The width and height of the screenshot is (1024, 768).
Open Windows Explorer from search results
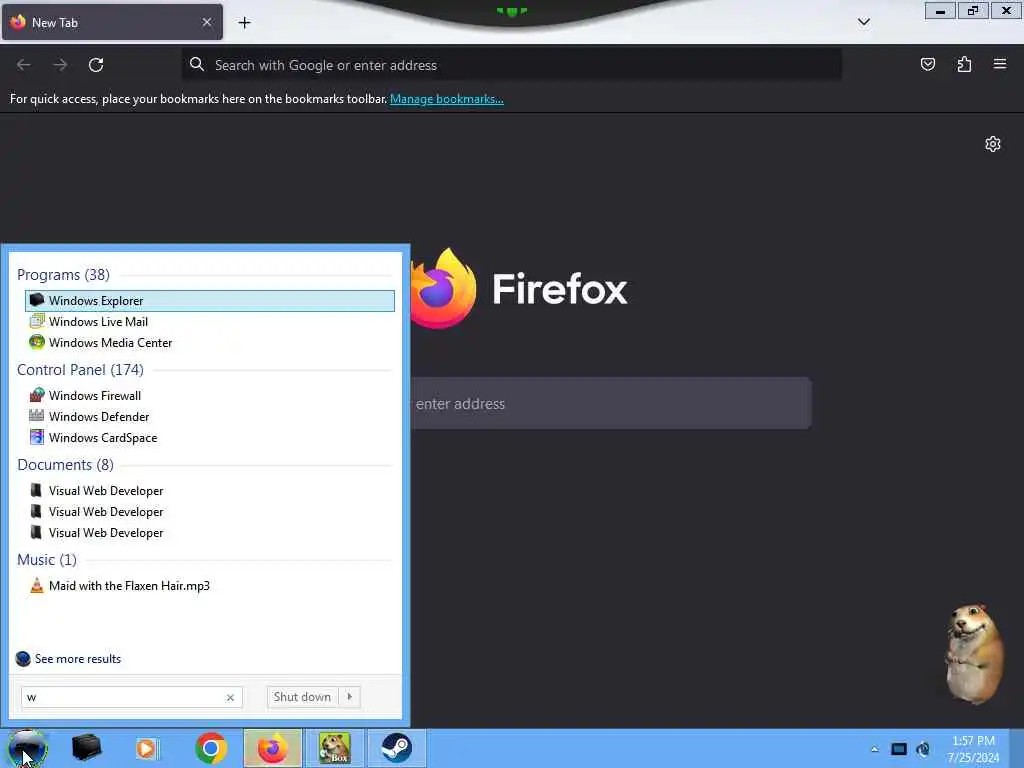tap(210, 300)
